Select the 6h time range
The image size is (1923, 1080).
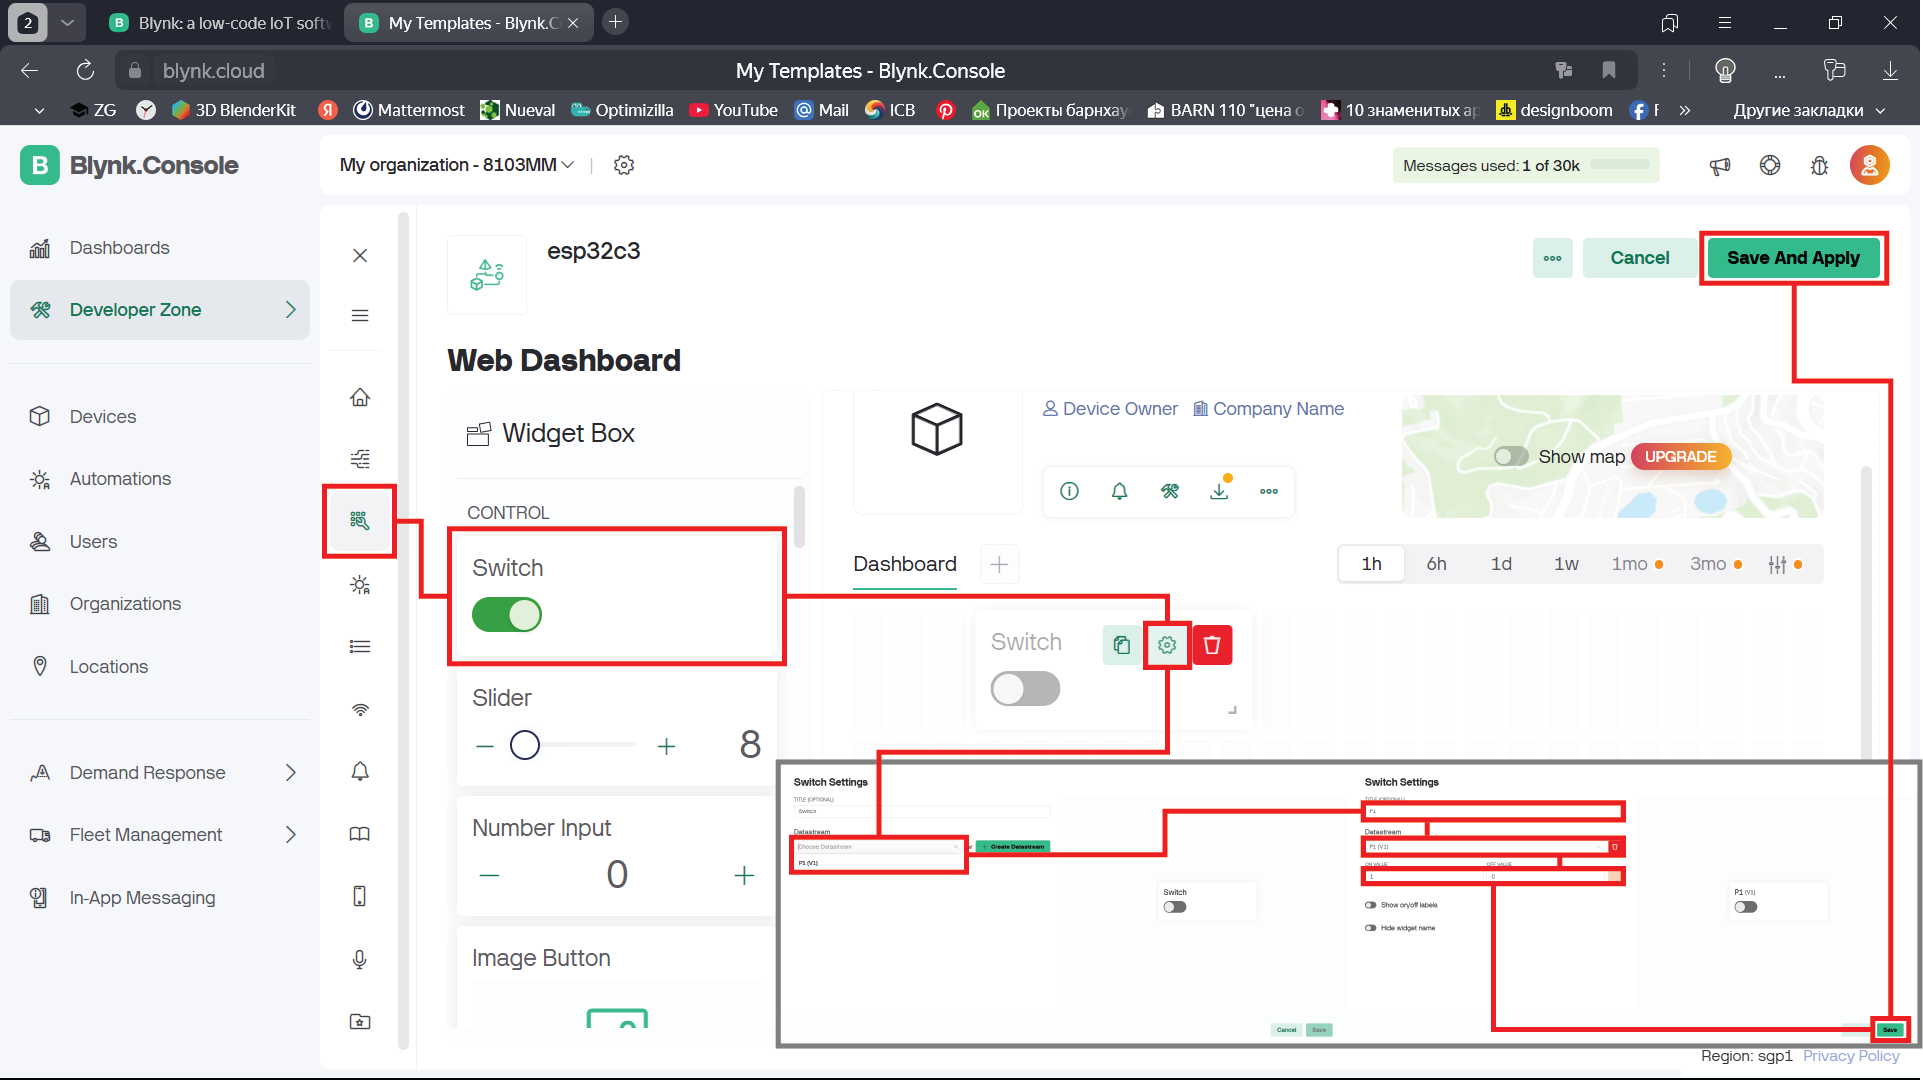pos(1437,565)
